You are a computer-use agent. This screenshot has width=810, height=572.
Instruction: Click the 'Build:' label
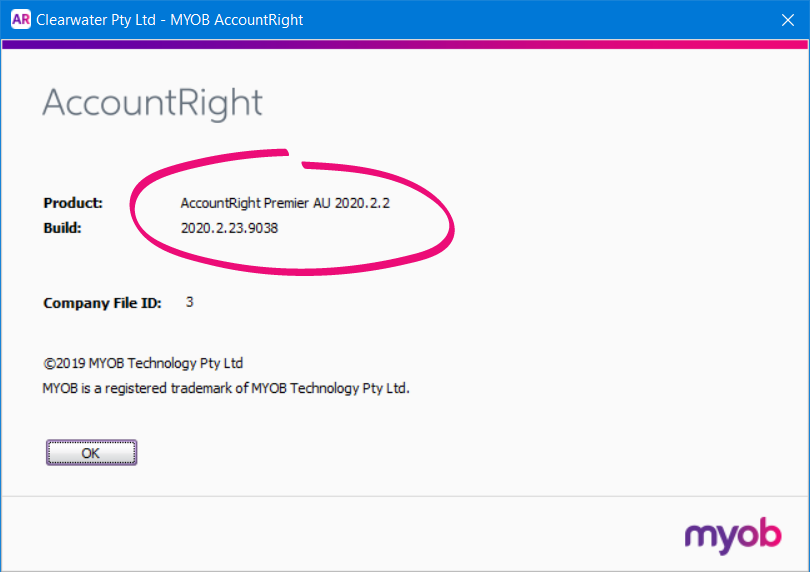[63, 228]
